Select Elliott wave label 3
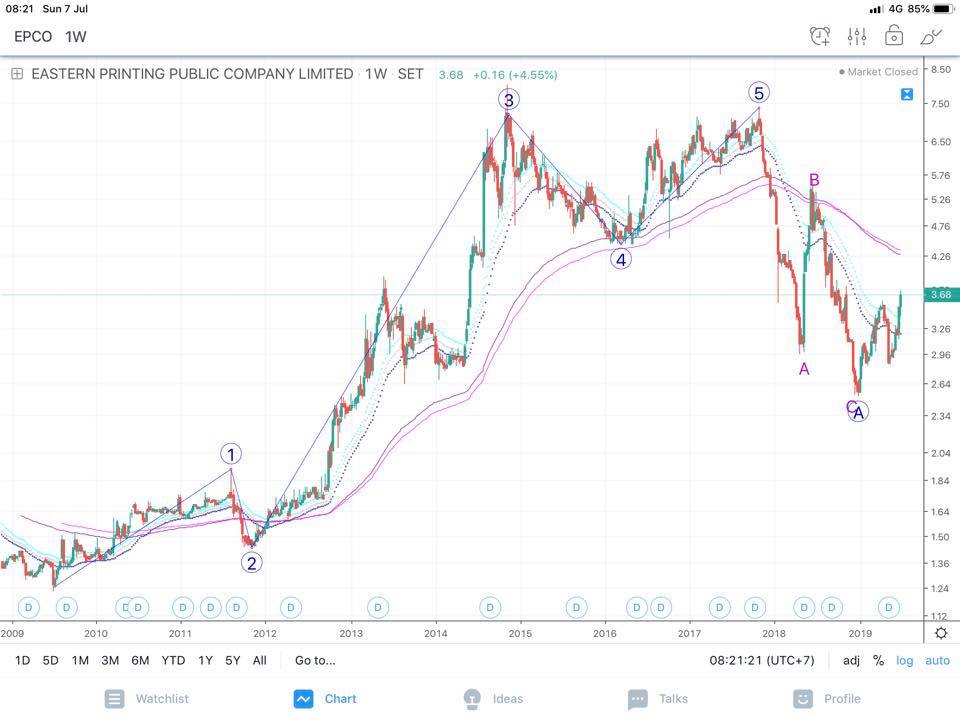The width and height of the screenshot is (960, 720). pos(509,99)
